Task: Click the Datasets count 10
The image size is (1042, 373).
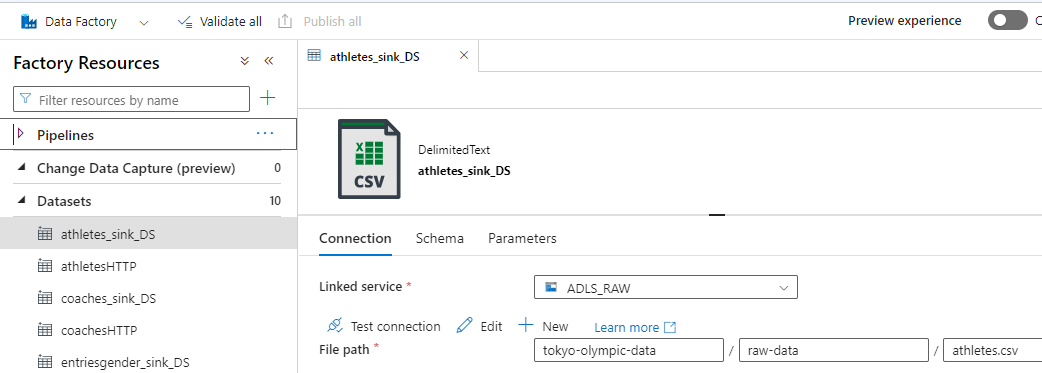Action: (x=275, y=201)
